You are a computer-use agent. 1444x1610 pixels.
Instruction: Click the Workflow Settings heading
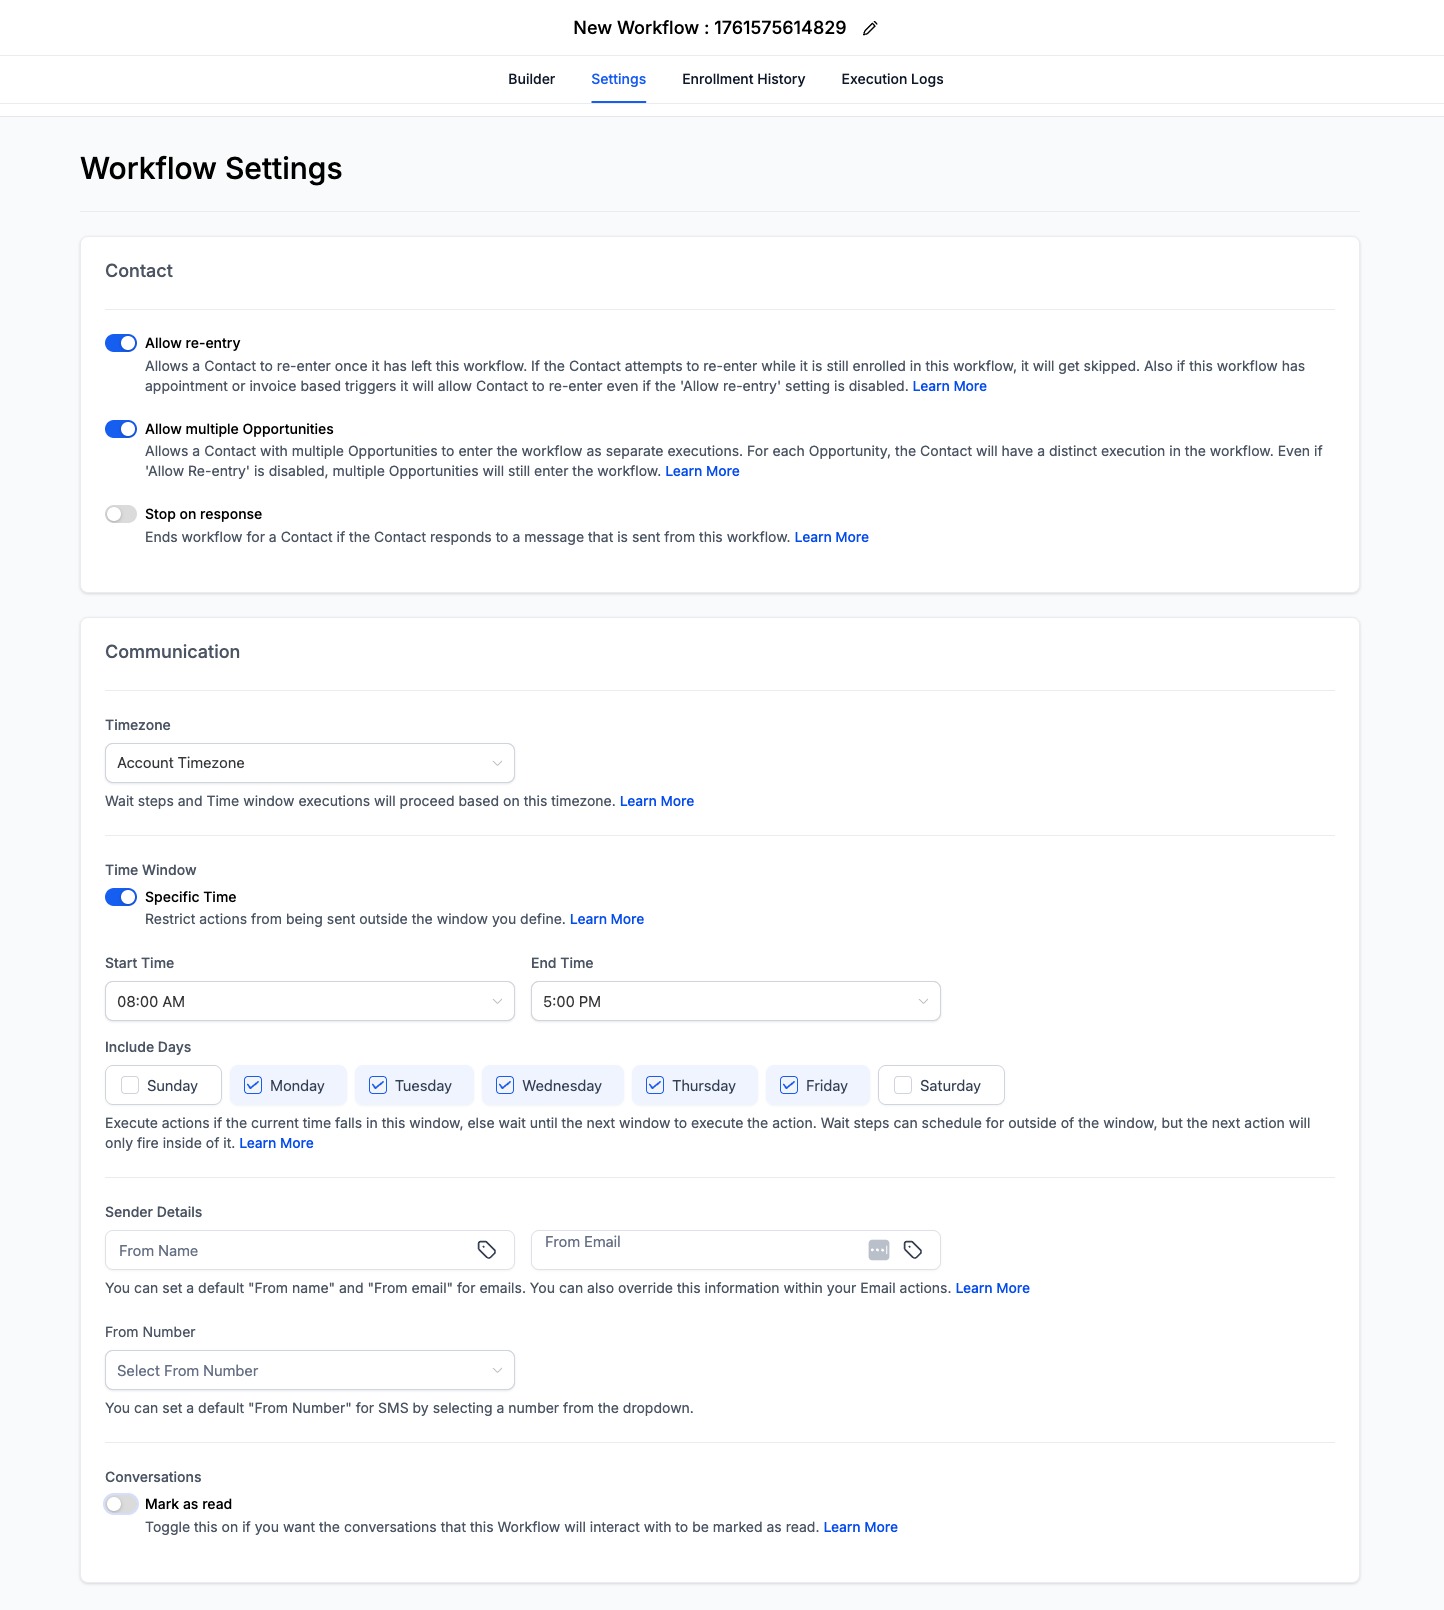click(x=211, y=168)
